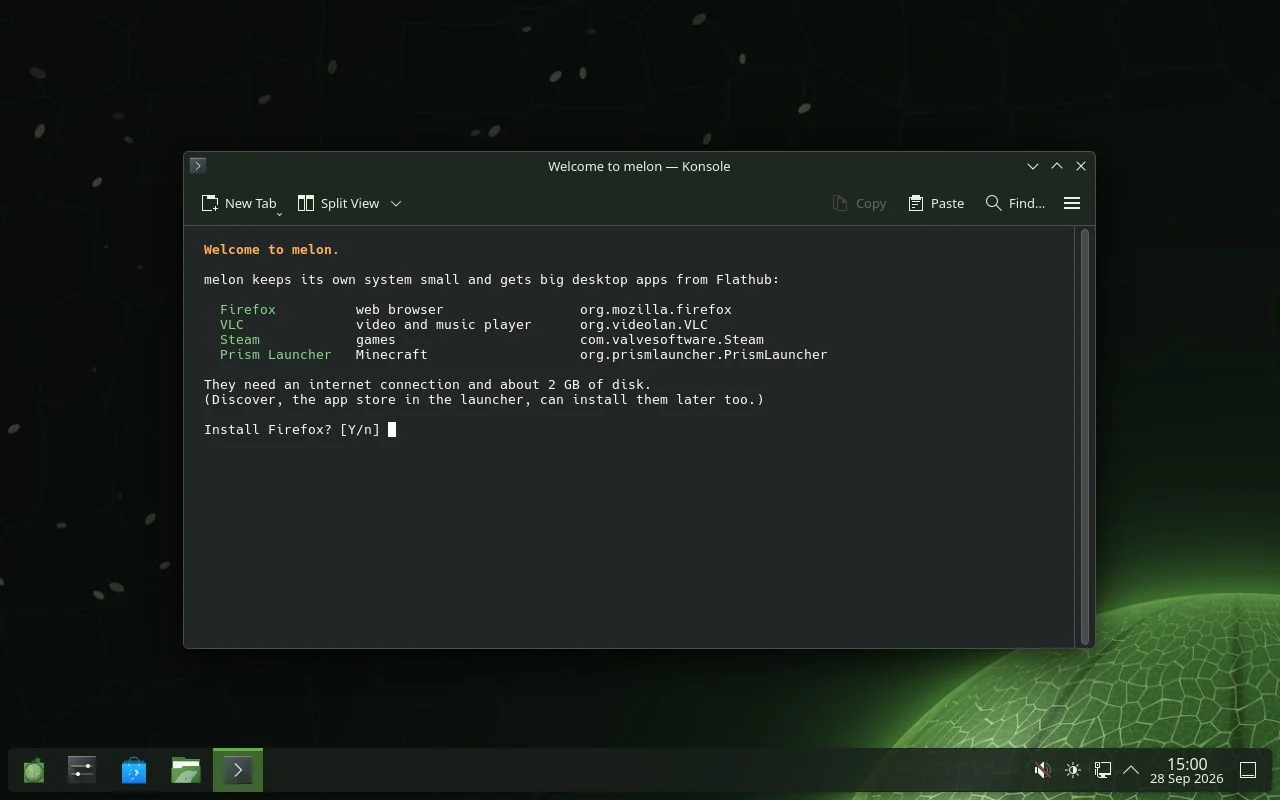Click the Konsole terminal icon in title bar
This screenshot has height=800, width=1280.
pyautogui.click(x=198, y=166)
